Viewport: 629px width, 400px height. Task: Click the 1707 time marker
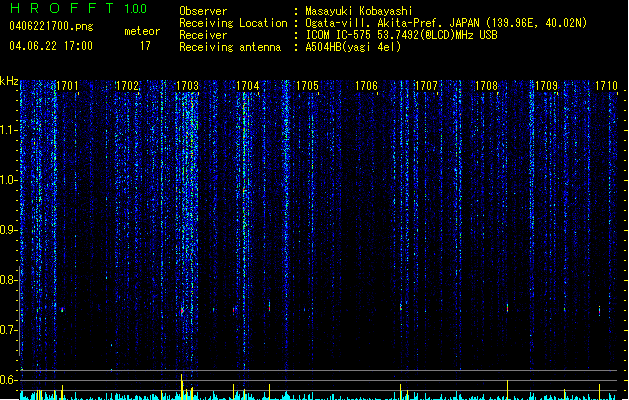pyautogui.click(x=426, y=86)
